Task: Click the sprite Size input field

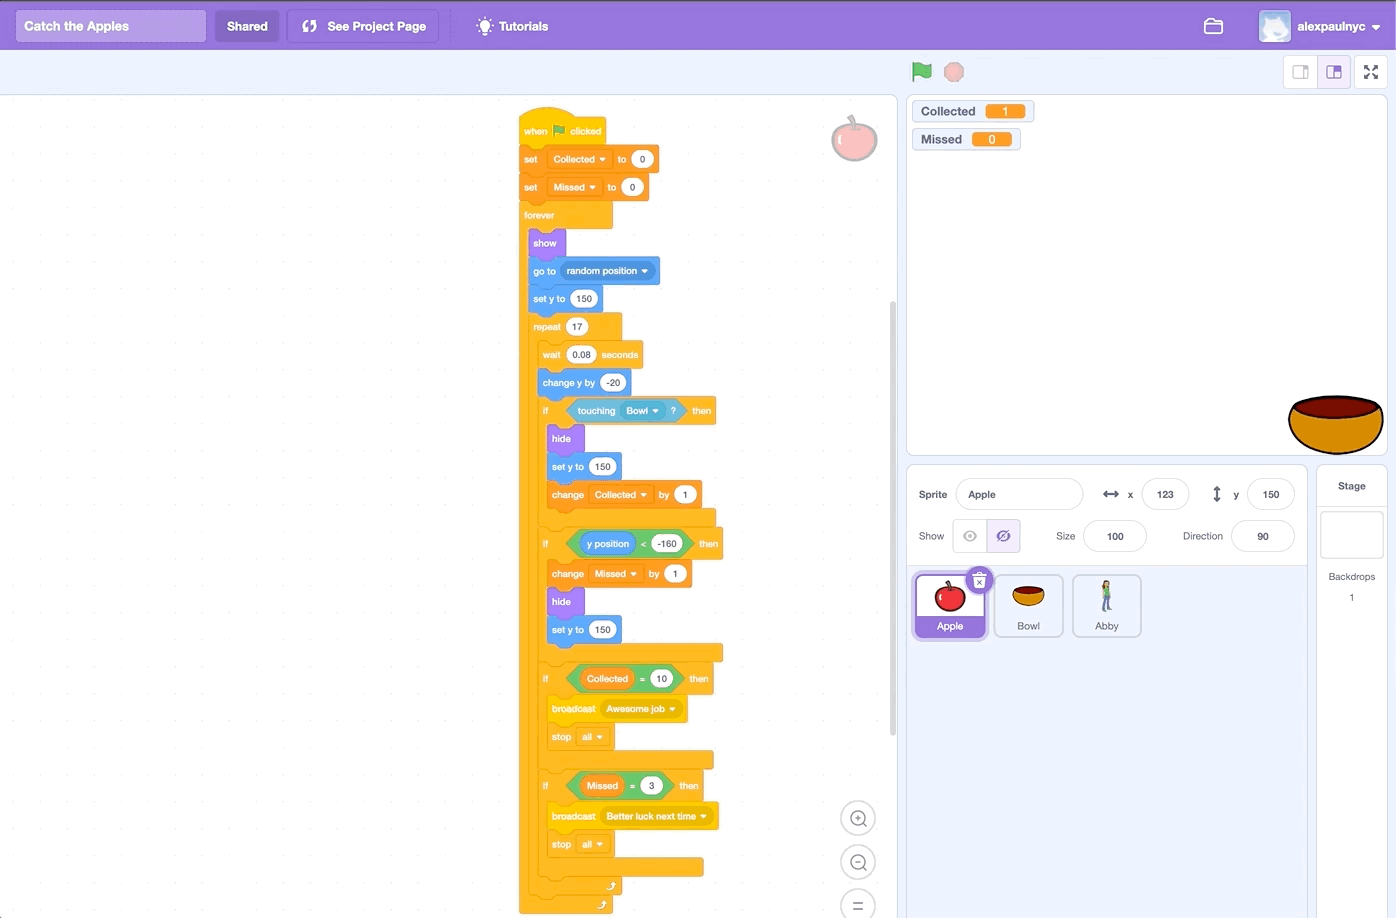Action: 1114,536
